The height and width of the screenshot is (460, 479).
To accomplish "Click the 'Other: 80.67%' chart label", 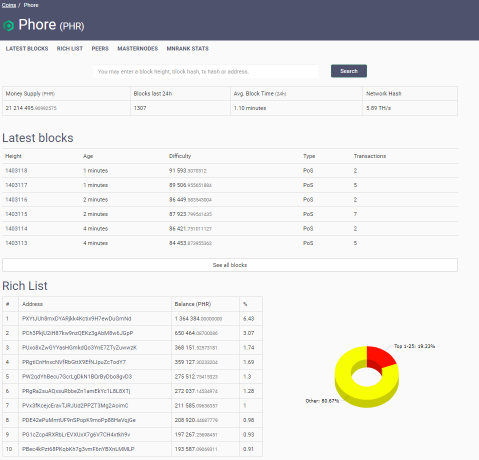I will point(322,401).
